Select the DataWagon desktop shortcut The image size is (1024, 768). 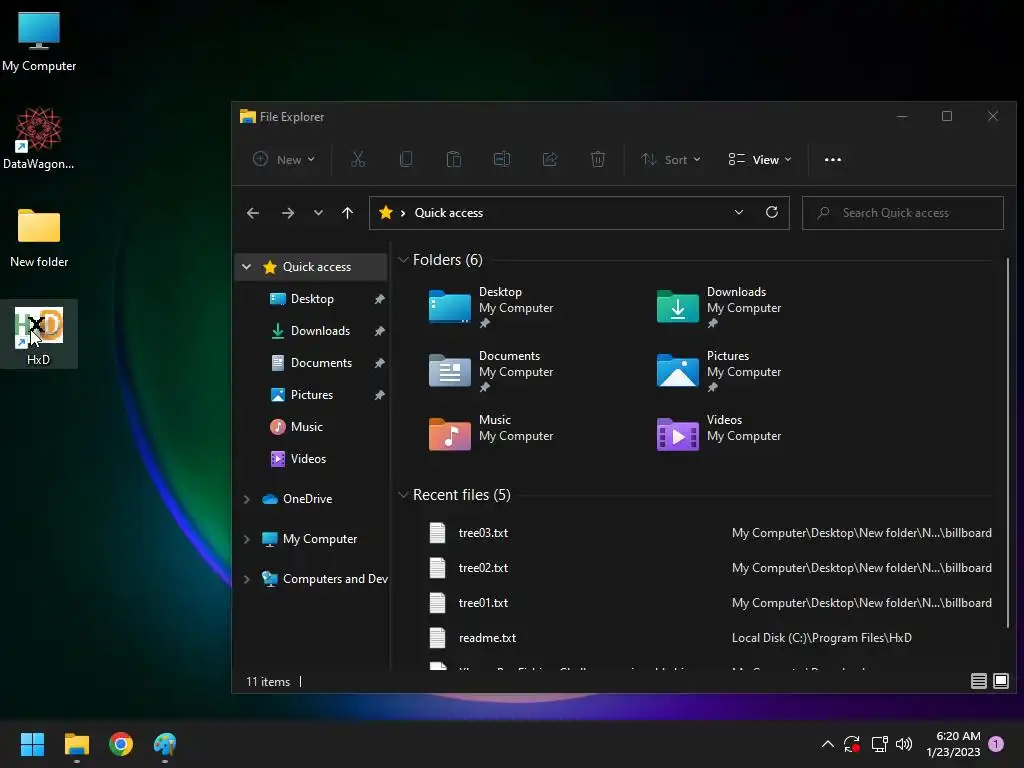pyautogui.click(x=39, y=138)
